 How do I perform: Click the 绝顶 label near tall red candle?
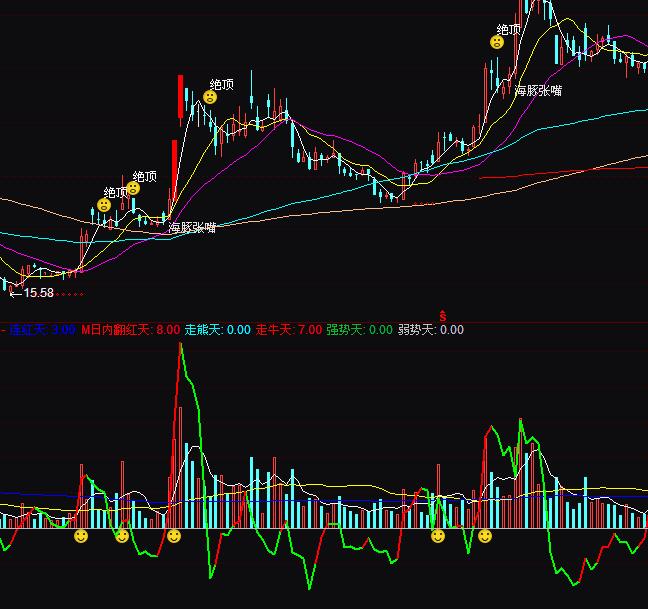coord(222,85)
